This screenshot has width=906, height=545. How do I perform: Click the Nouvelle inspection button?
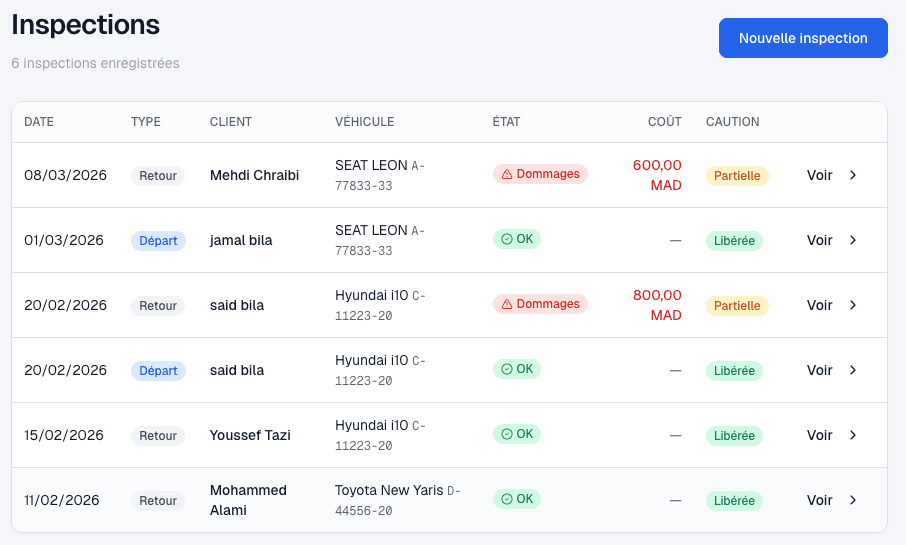(x=802, y=38)
